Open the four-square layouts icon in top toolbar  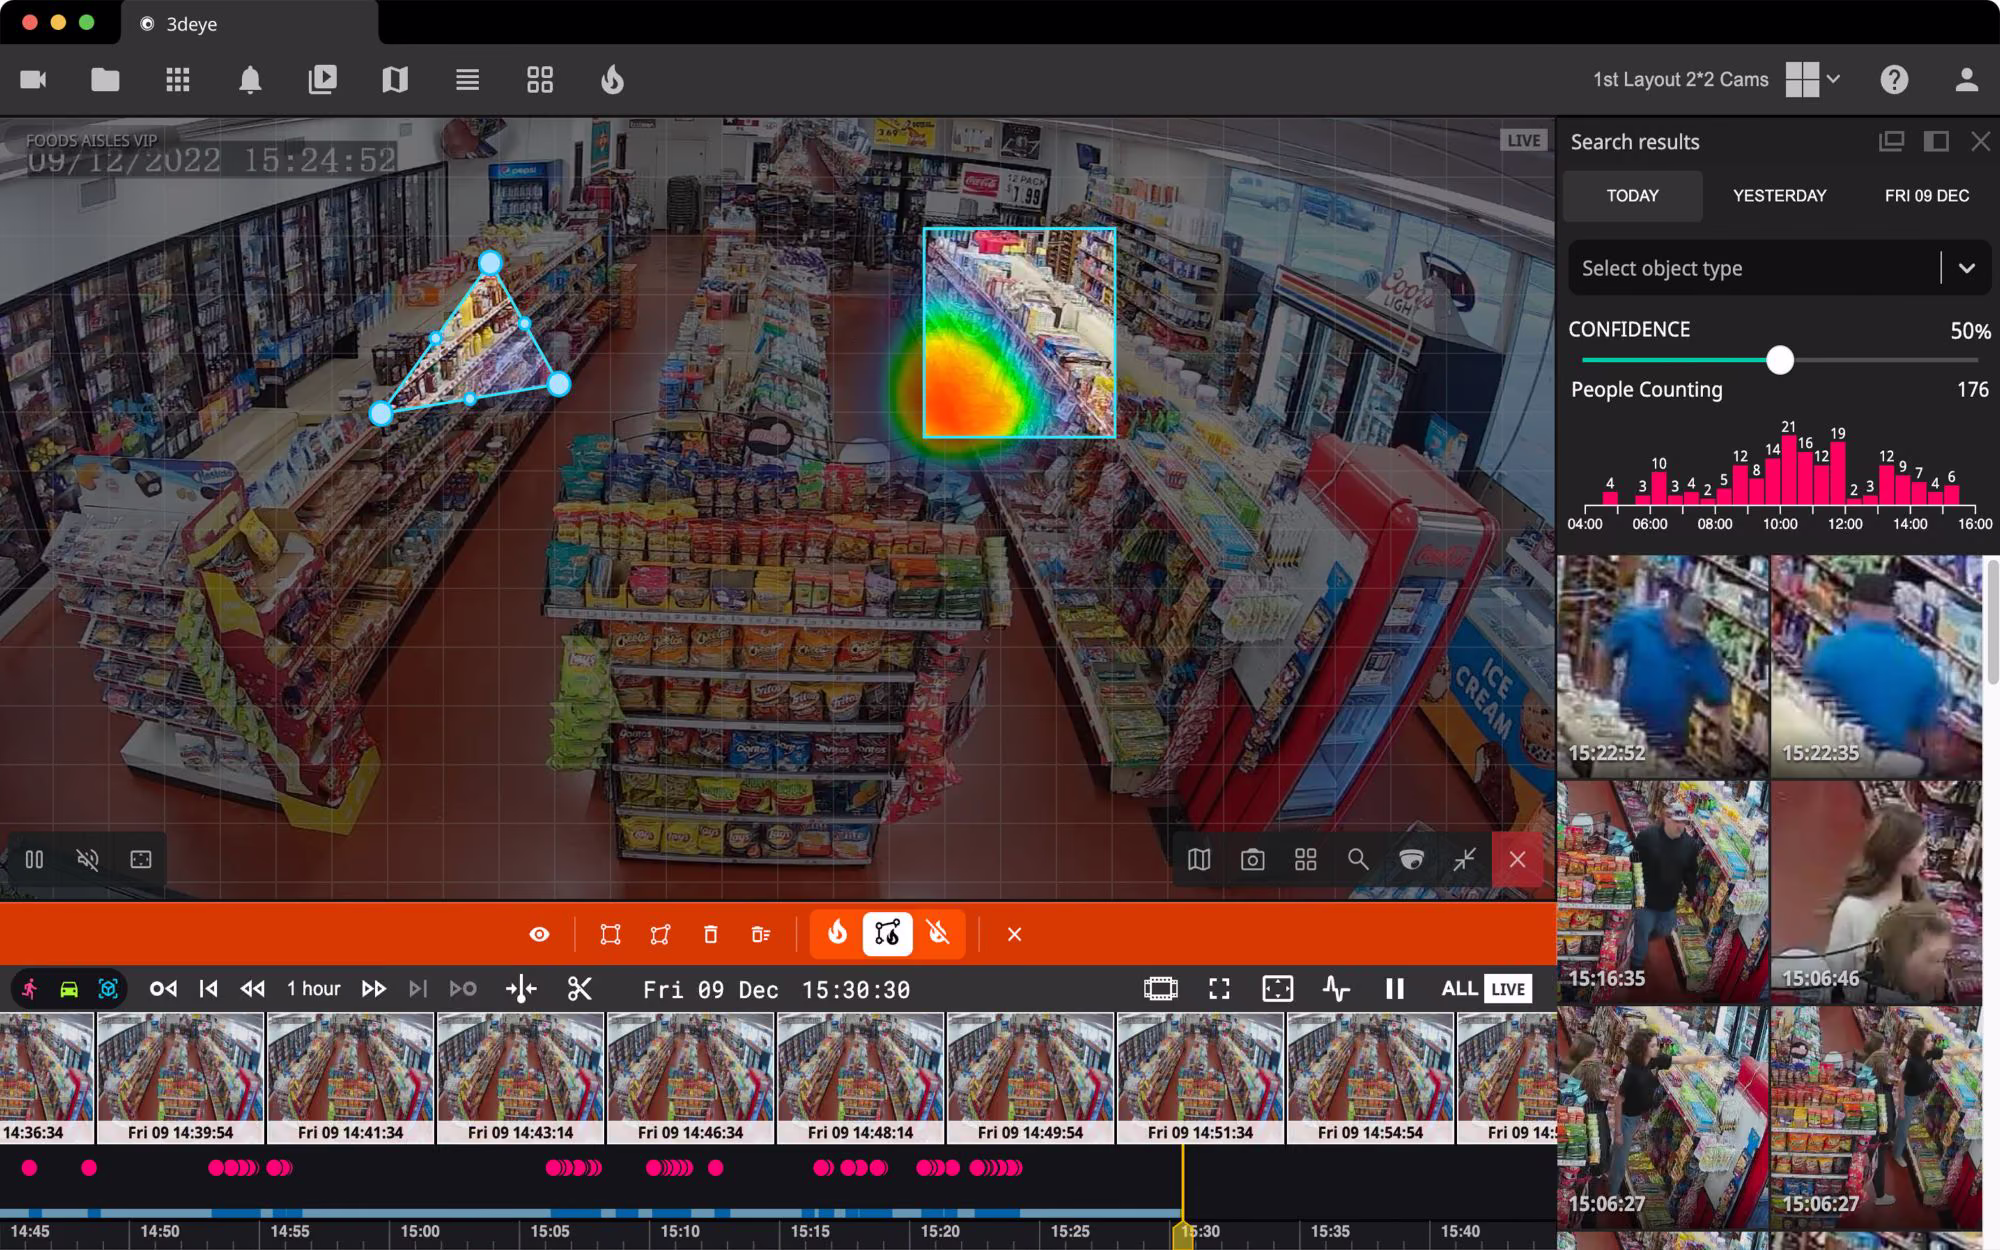pos(540,79)
